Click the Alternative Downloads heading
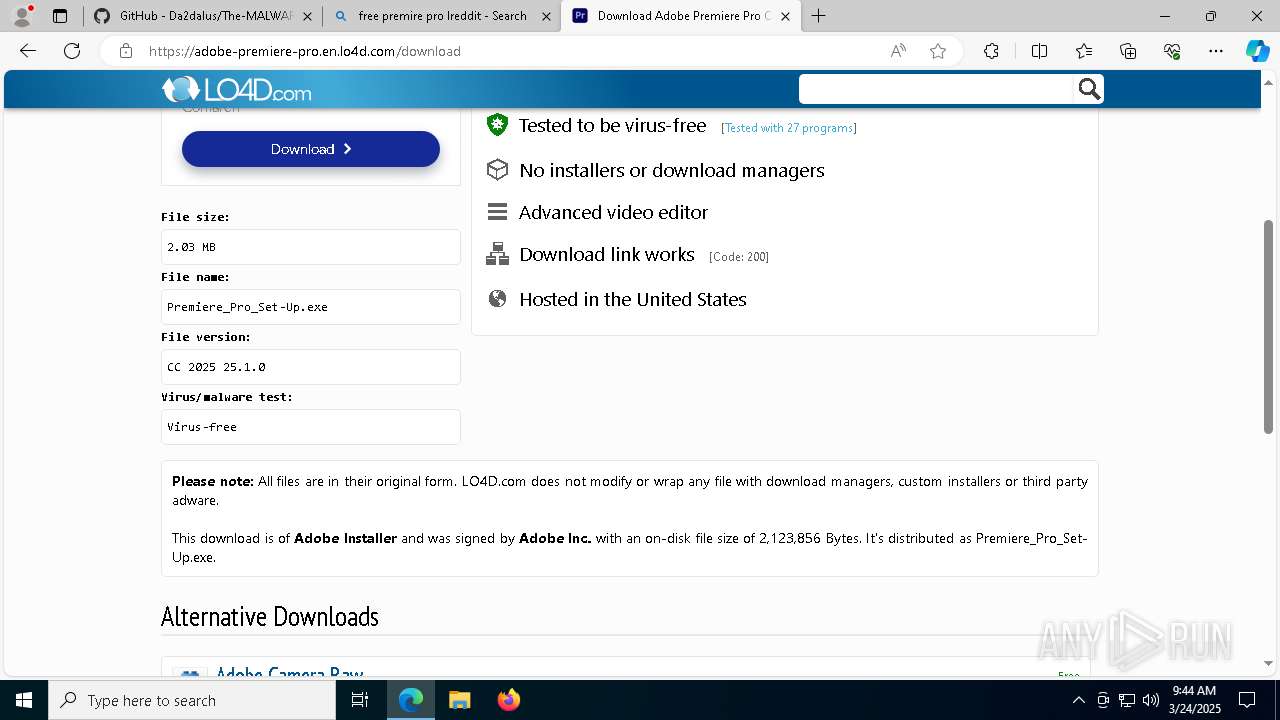The height and width of the screenshot is (720, 1280). point(270,616)
